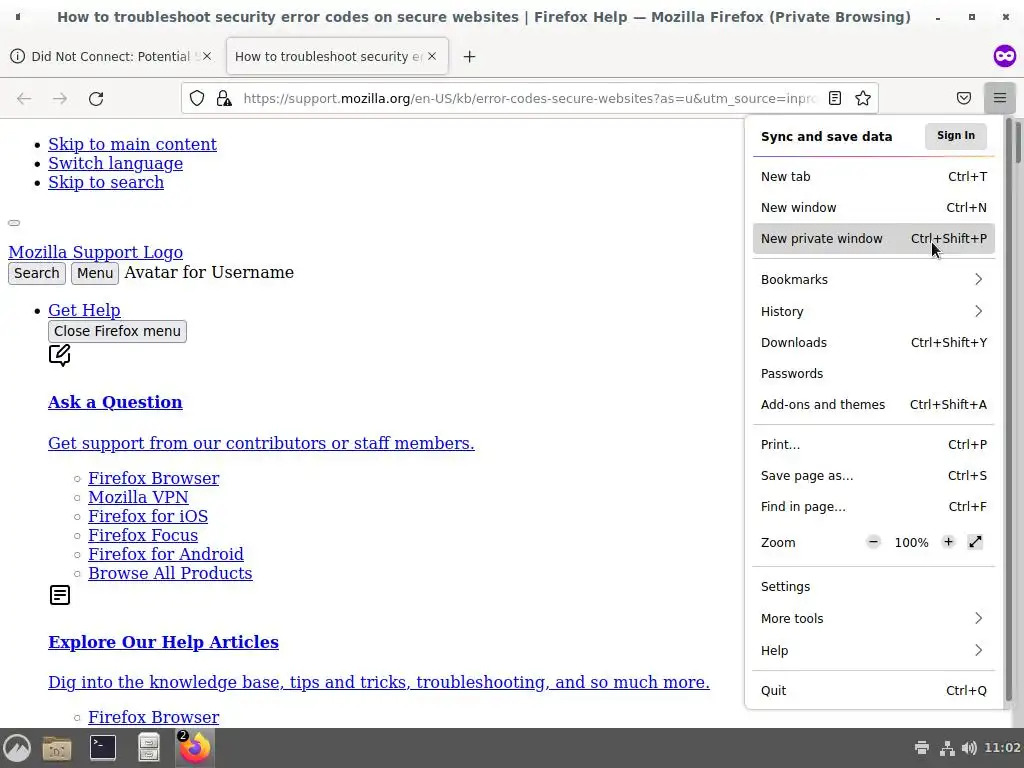Open the 'Mozilla VPN' link

tap(138, 497)
